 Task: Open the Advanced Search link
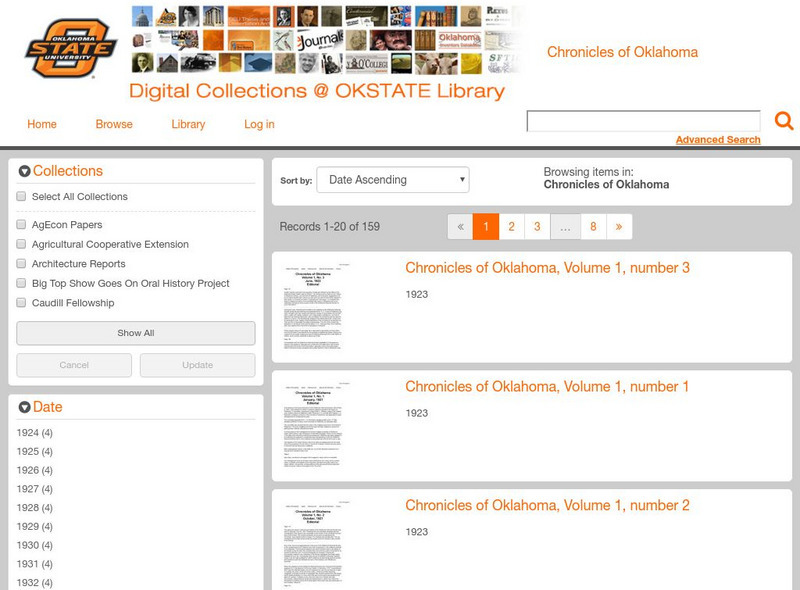[718, 140]
